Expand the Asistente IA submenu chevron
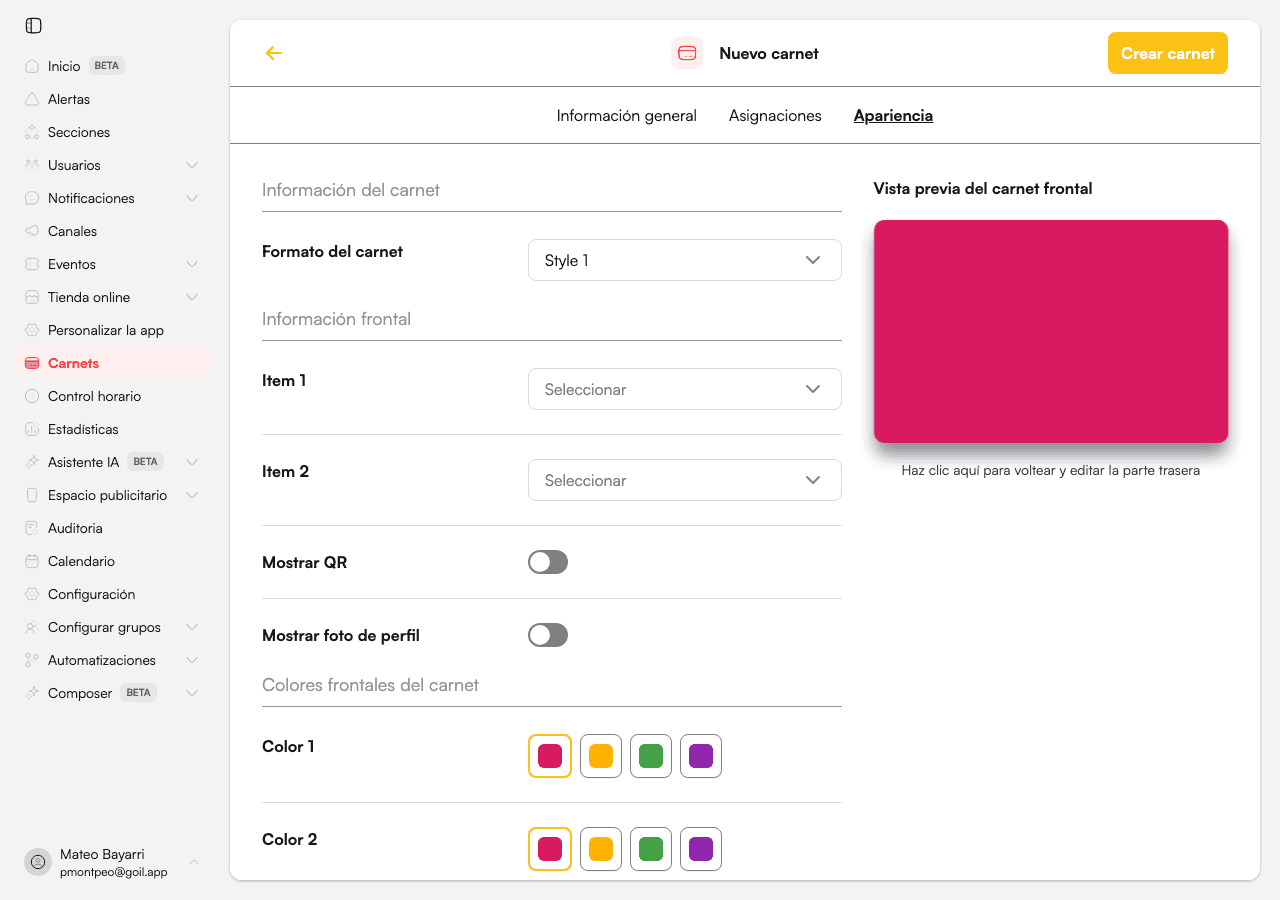Screen dimensions: 1280x900 click(x=192, y=462)
